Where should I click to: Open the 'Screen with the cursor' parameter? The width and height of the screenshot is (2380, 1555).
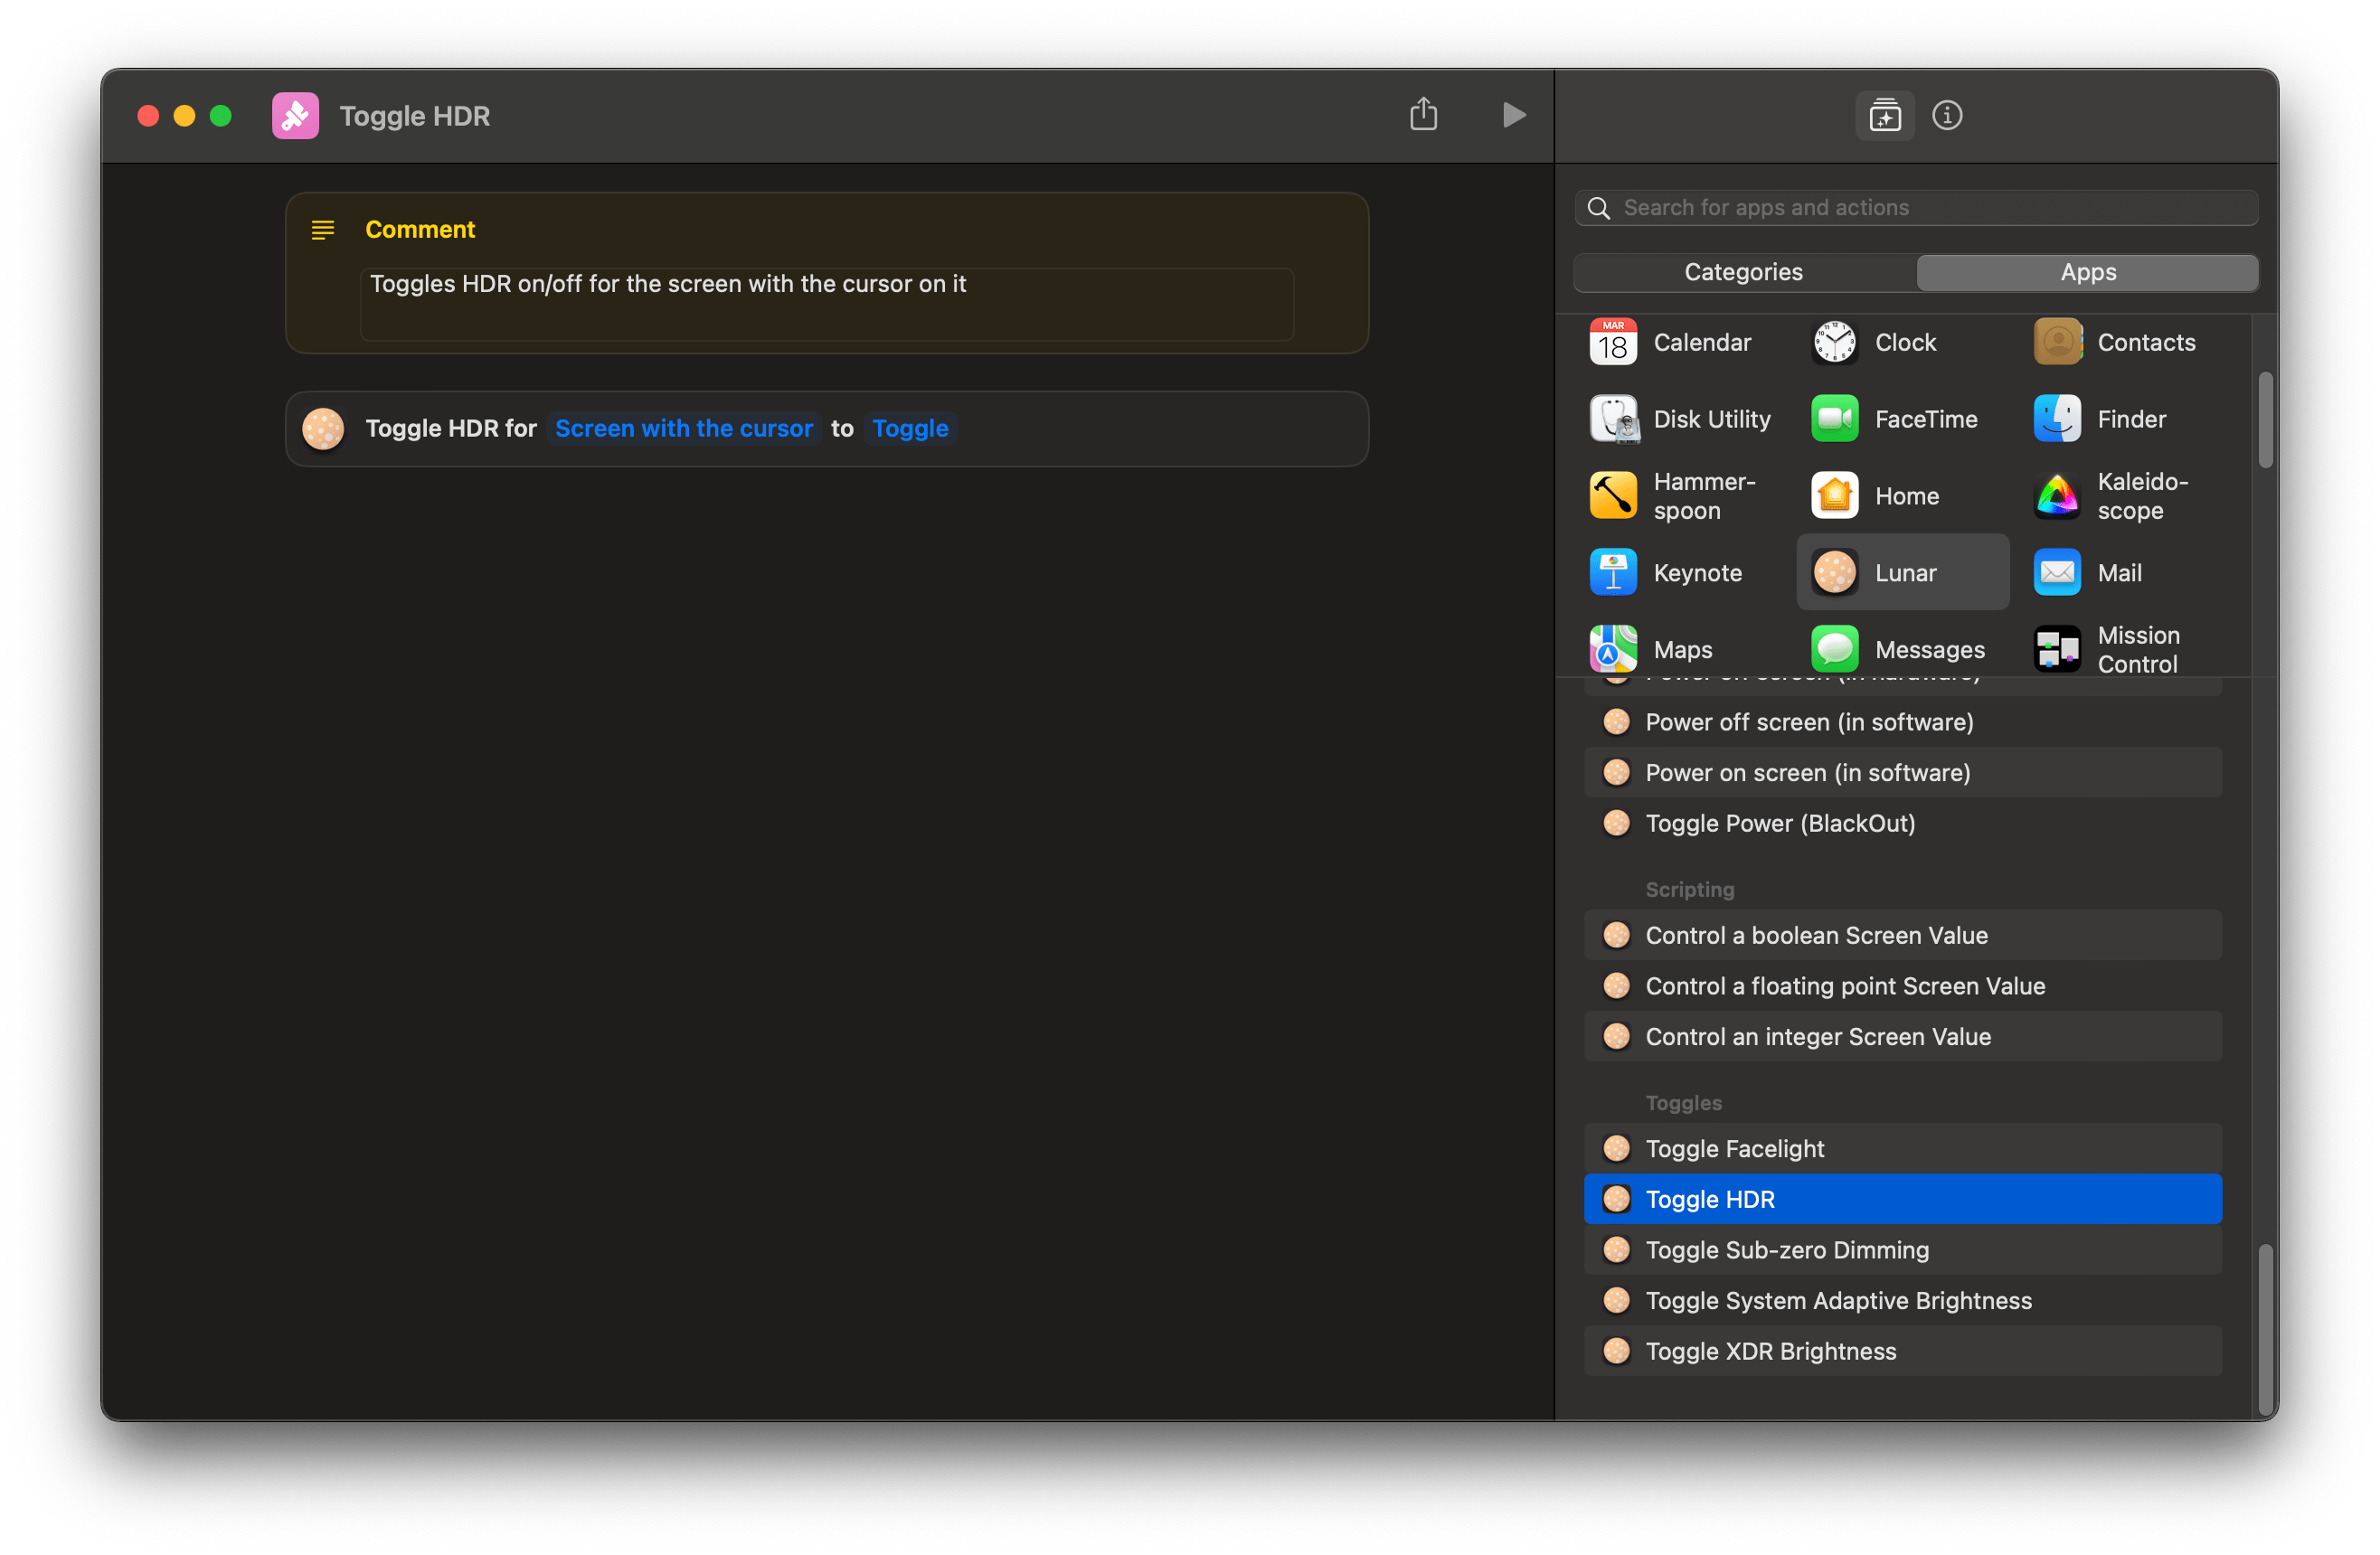point(683,428)
